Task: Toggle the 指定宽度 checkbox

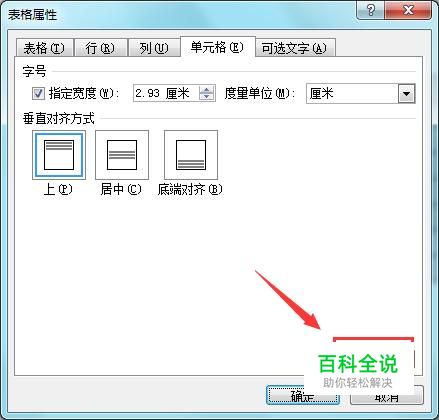Action: click(38, 93)
